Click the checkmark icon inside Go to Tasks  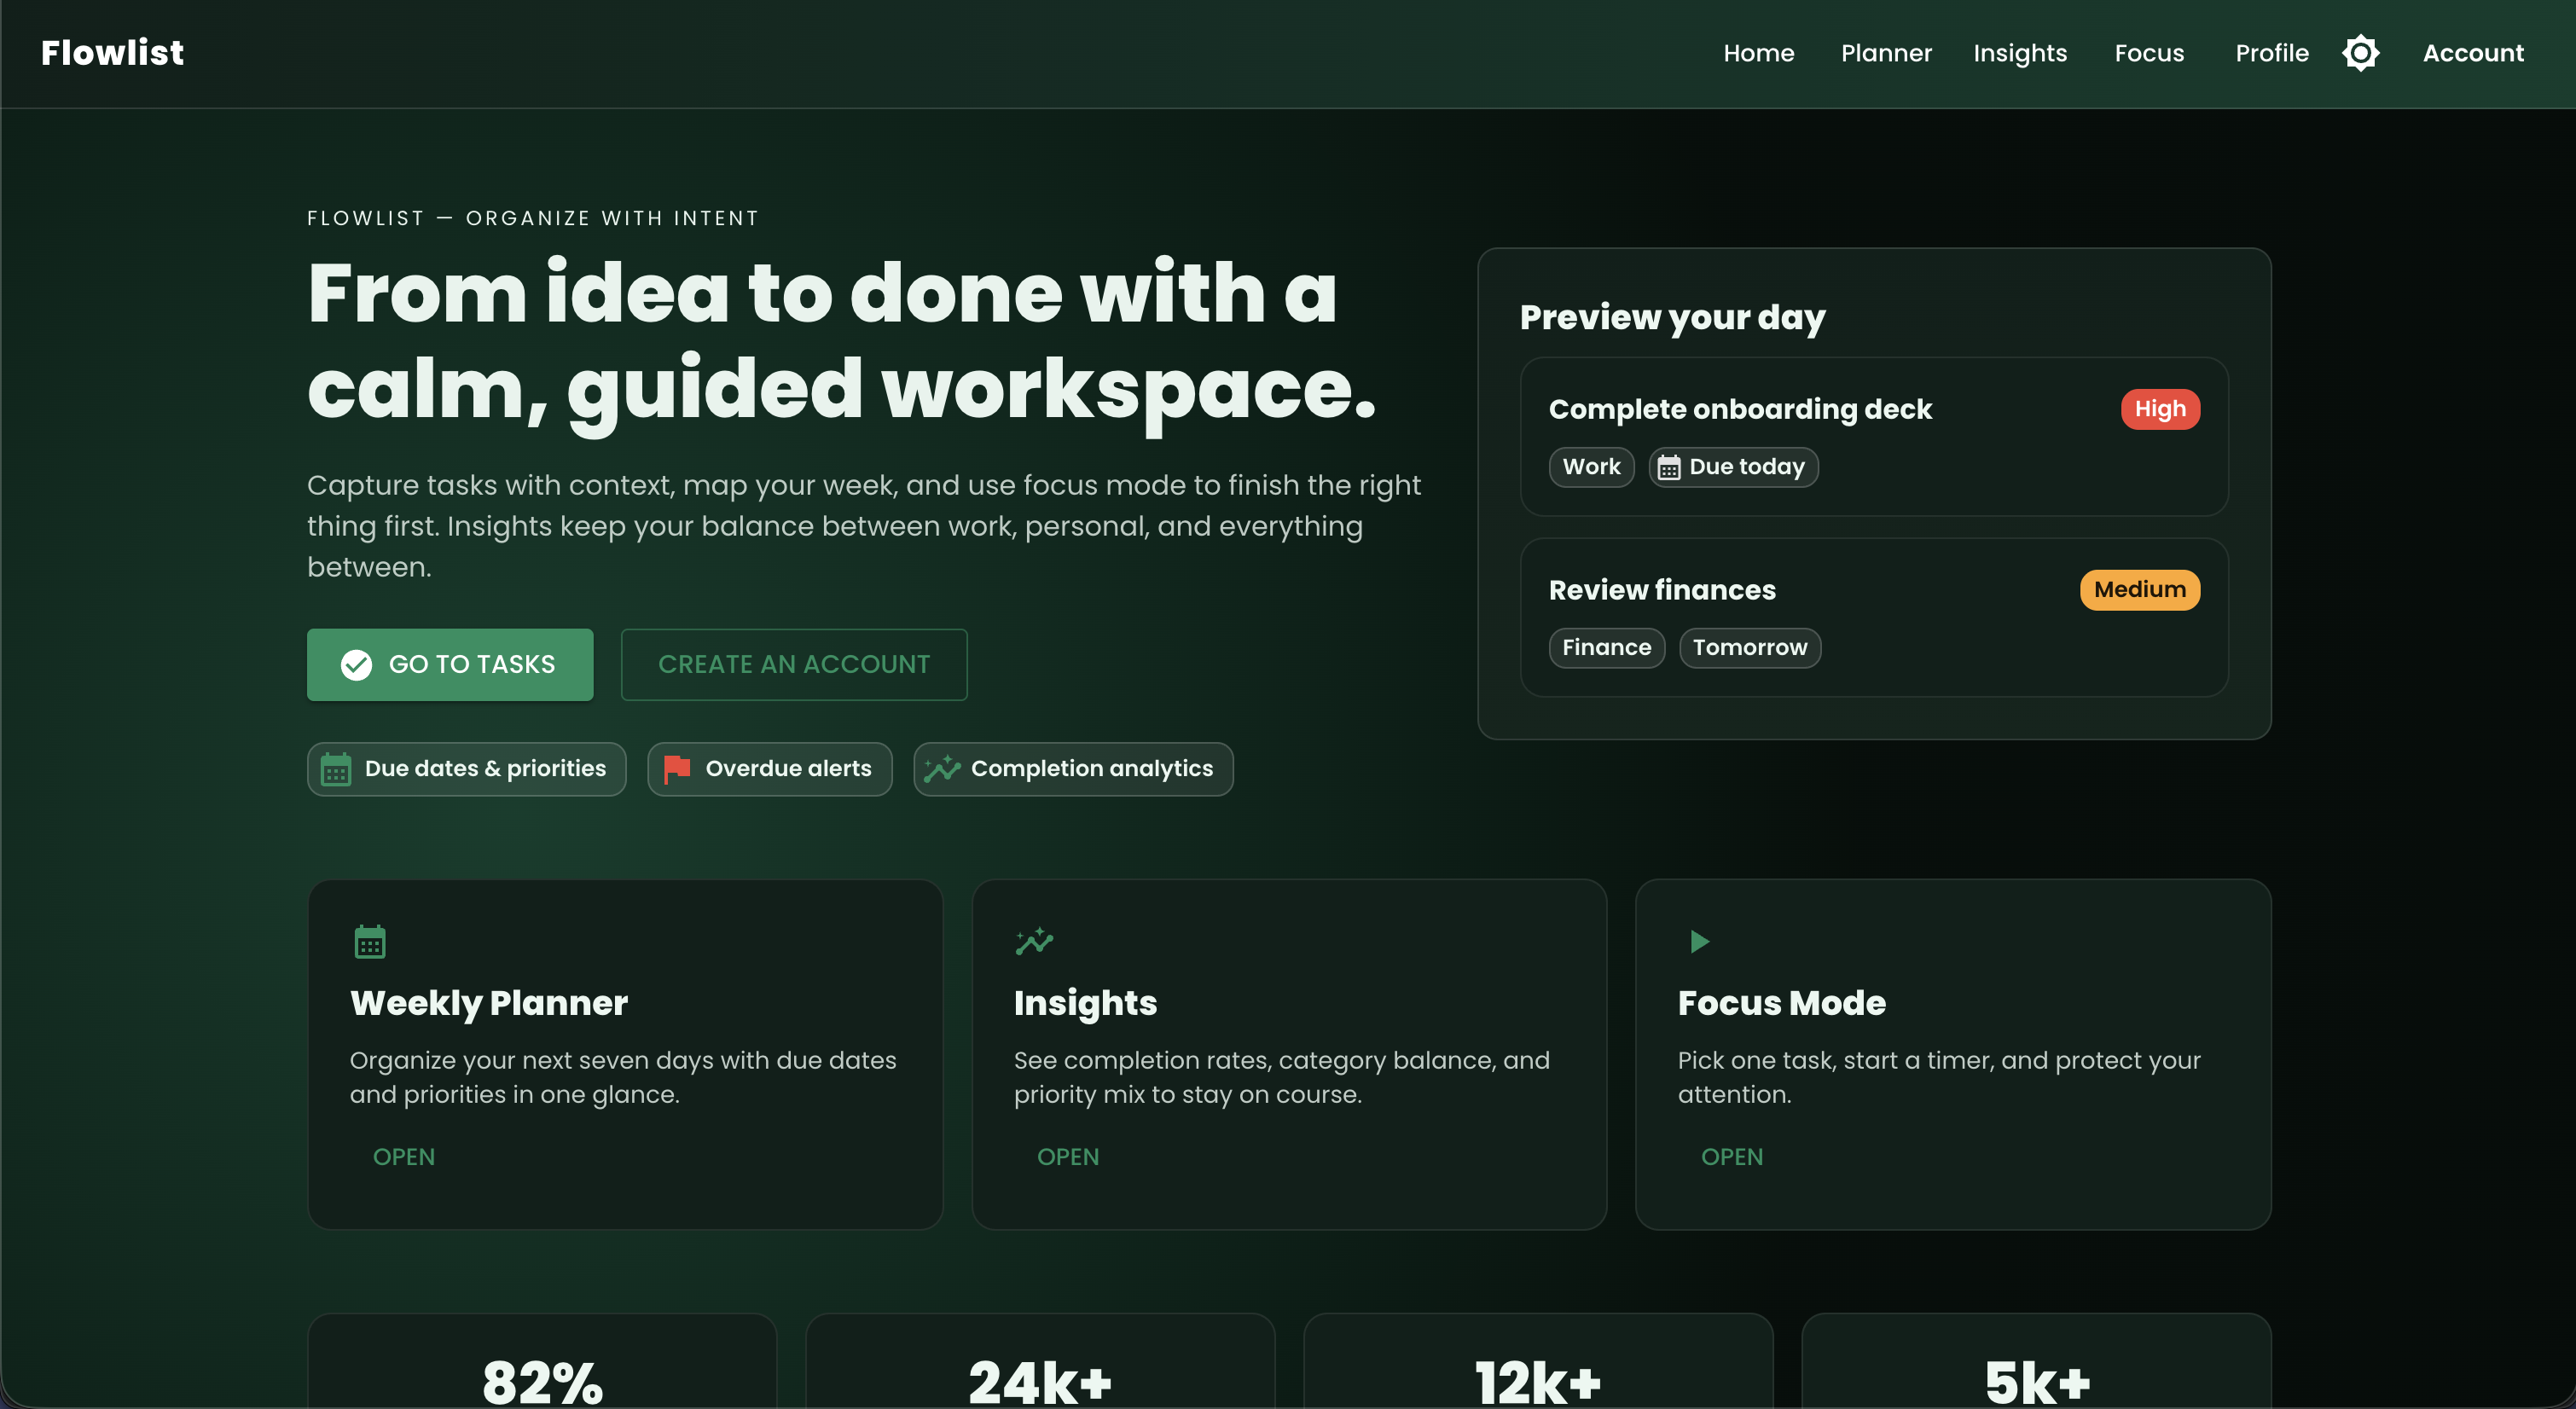pos(357,664)
